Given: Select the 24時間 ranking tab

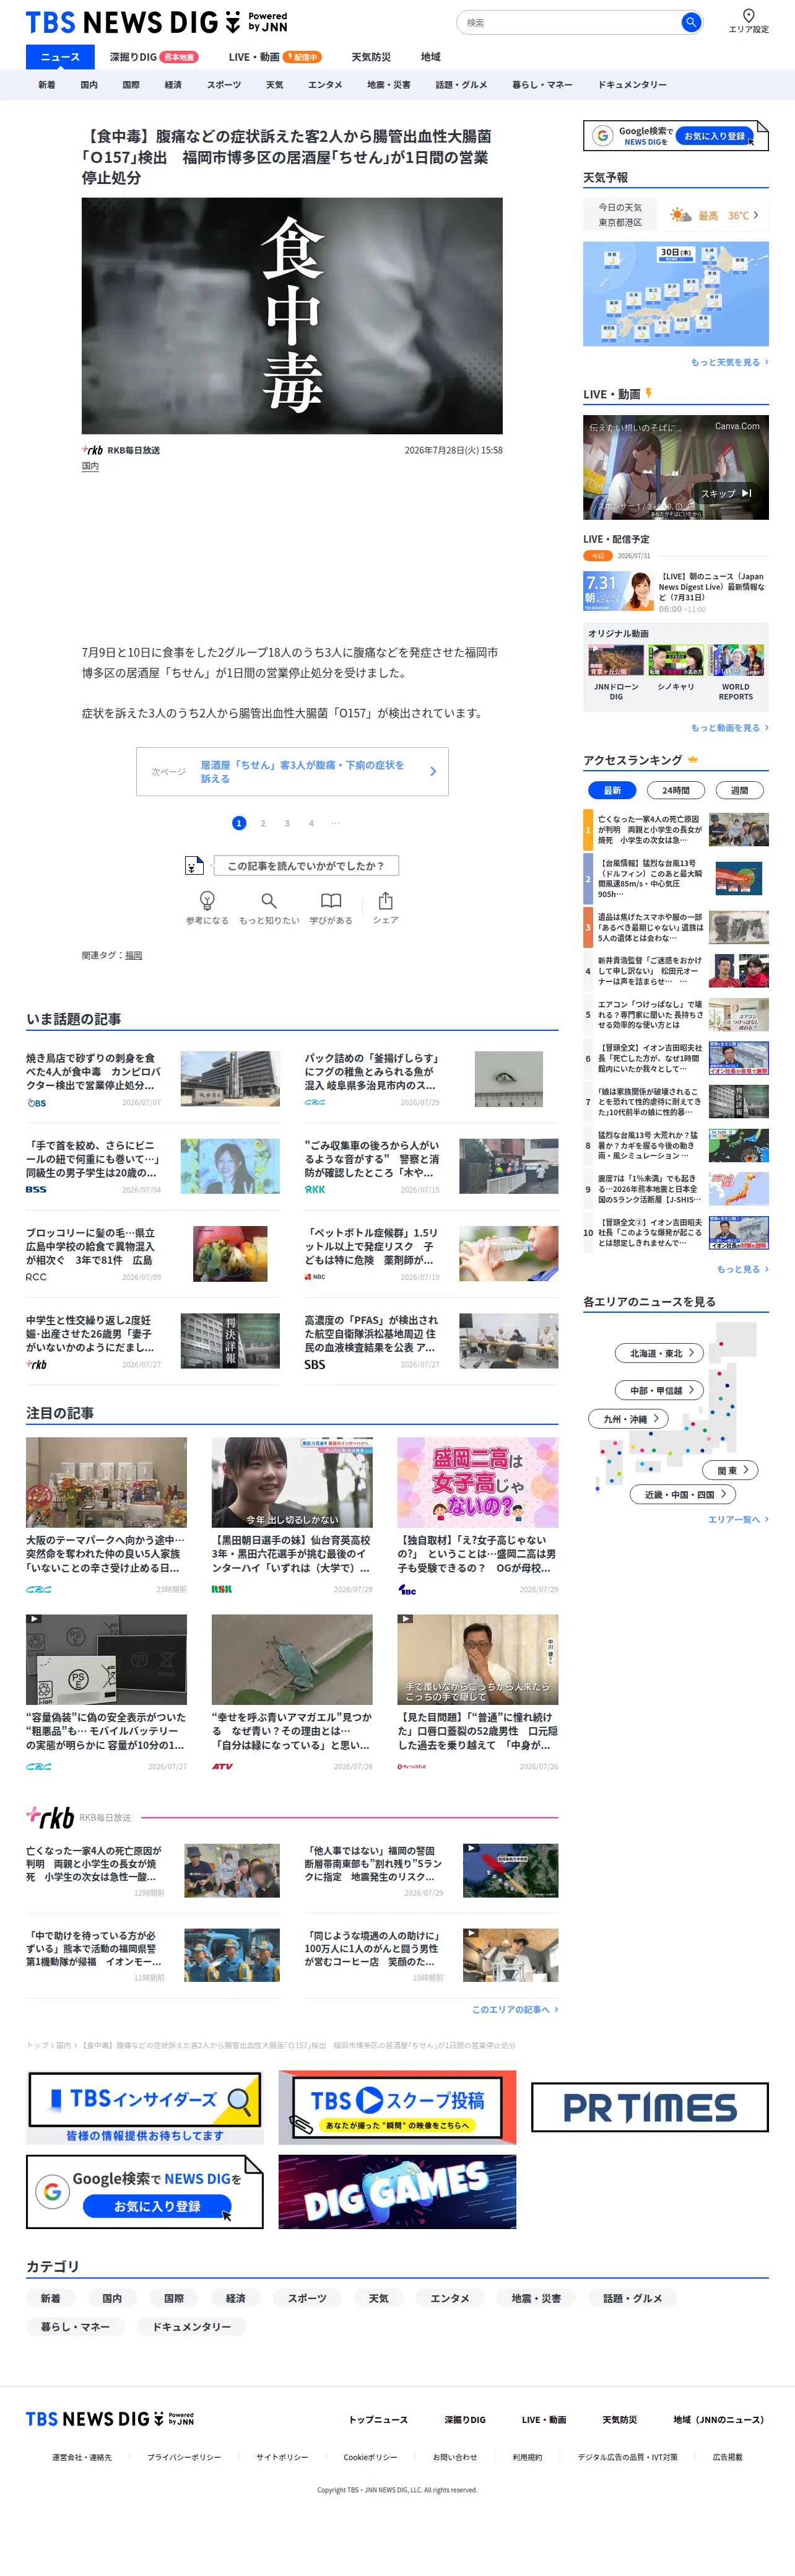Looking at the screenshot, I should [x=676, y=790].
